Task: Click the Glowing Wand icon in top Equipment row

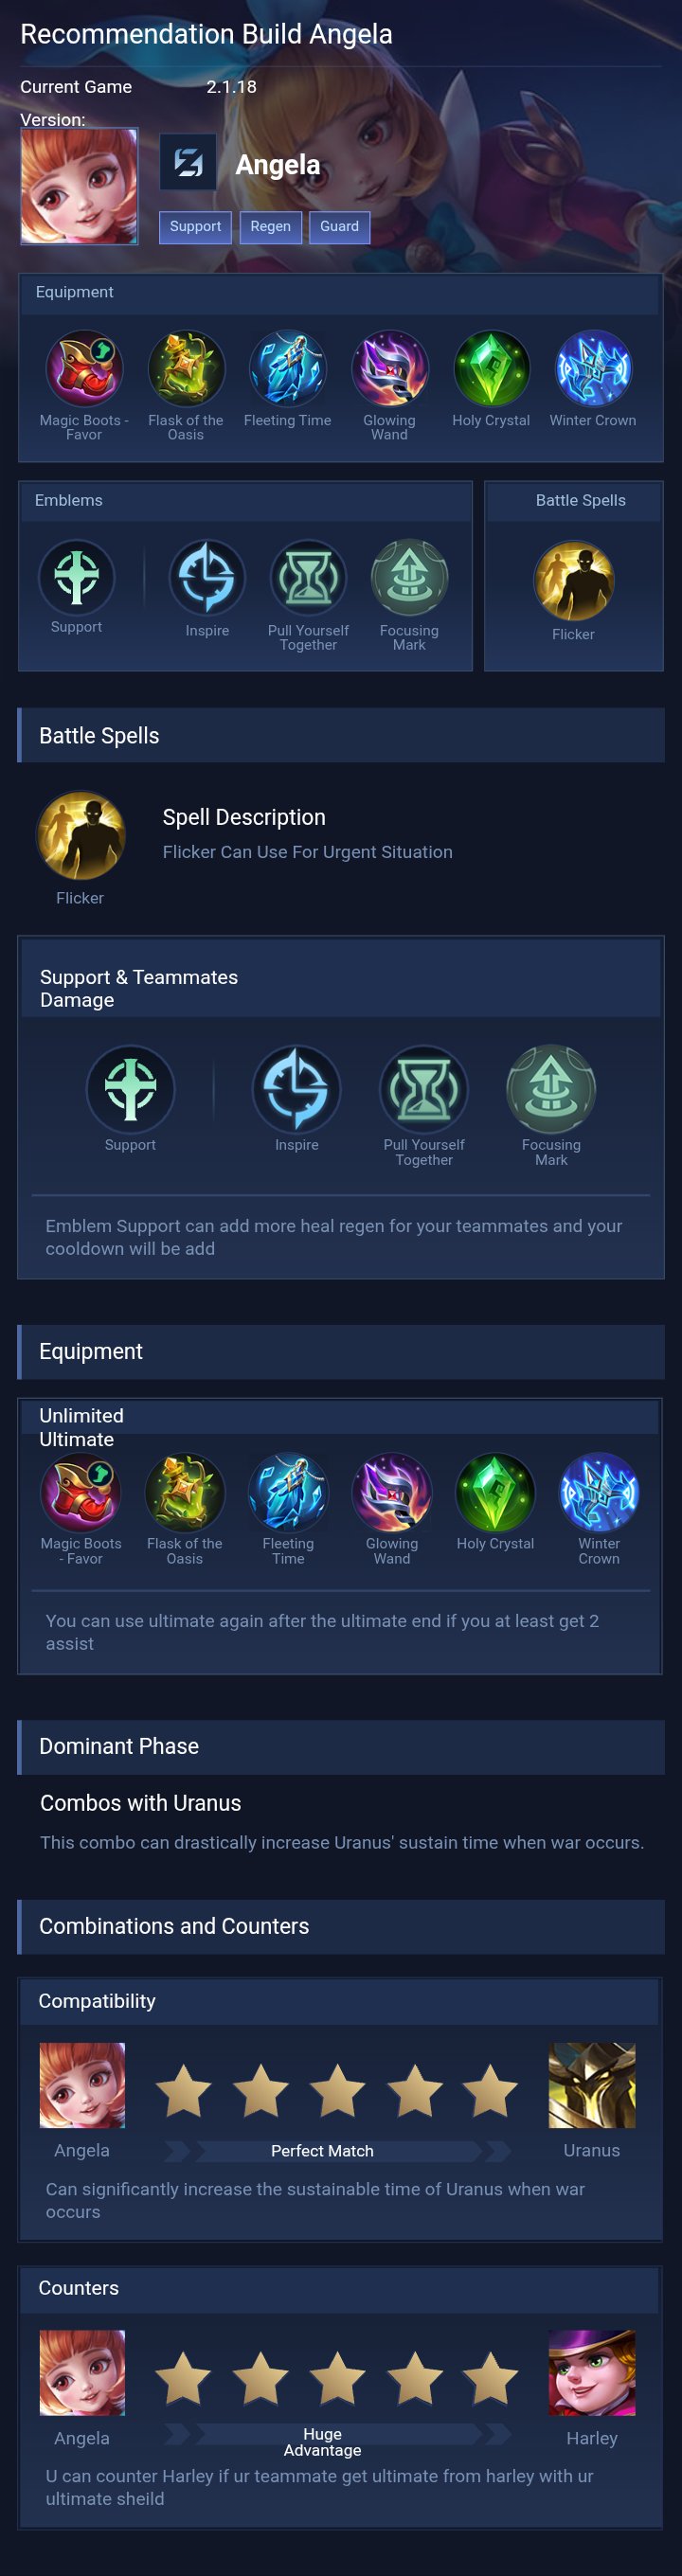Action: click(390, 368)
